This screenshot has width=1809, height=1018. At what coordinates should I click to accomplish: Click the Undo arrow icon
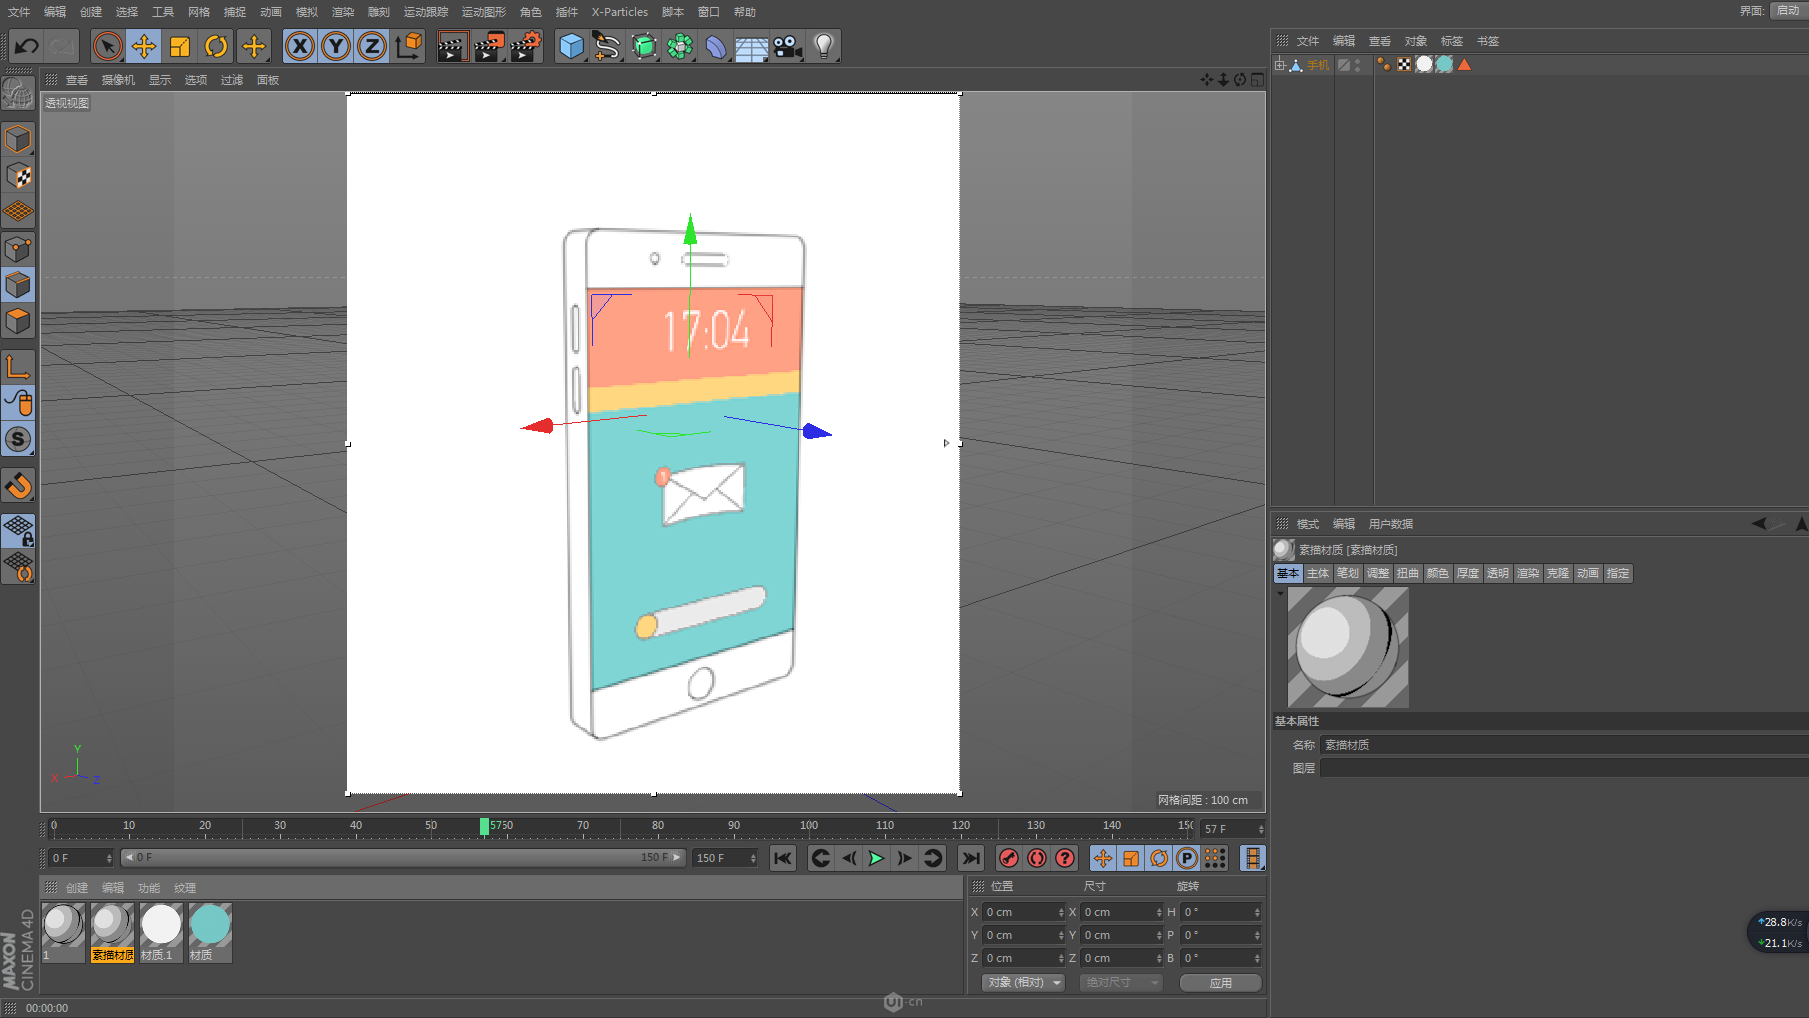[x=27, y=46]
